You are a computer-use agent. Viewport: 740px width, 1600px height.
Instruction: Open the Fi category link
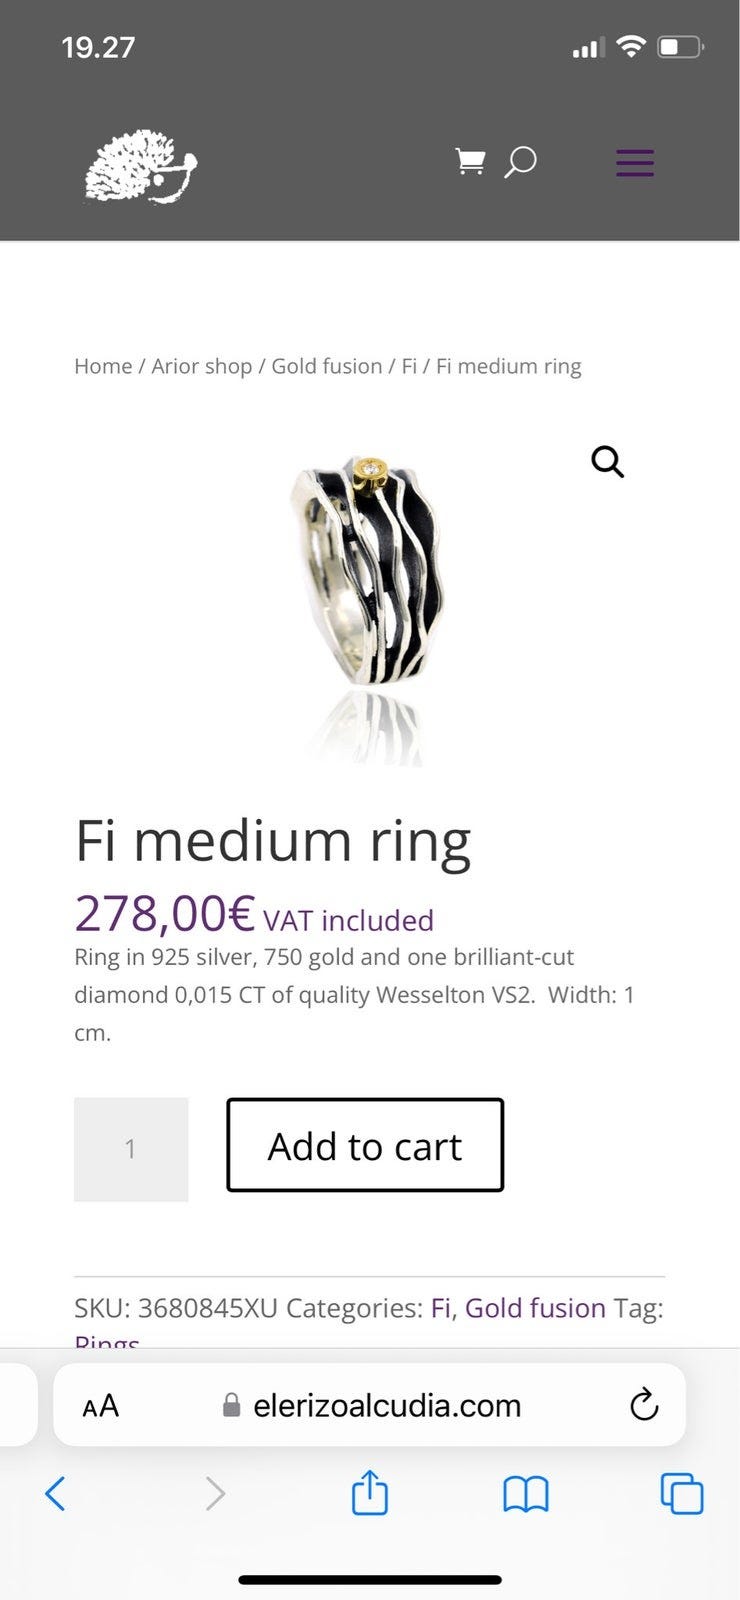point(440,1308)
